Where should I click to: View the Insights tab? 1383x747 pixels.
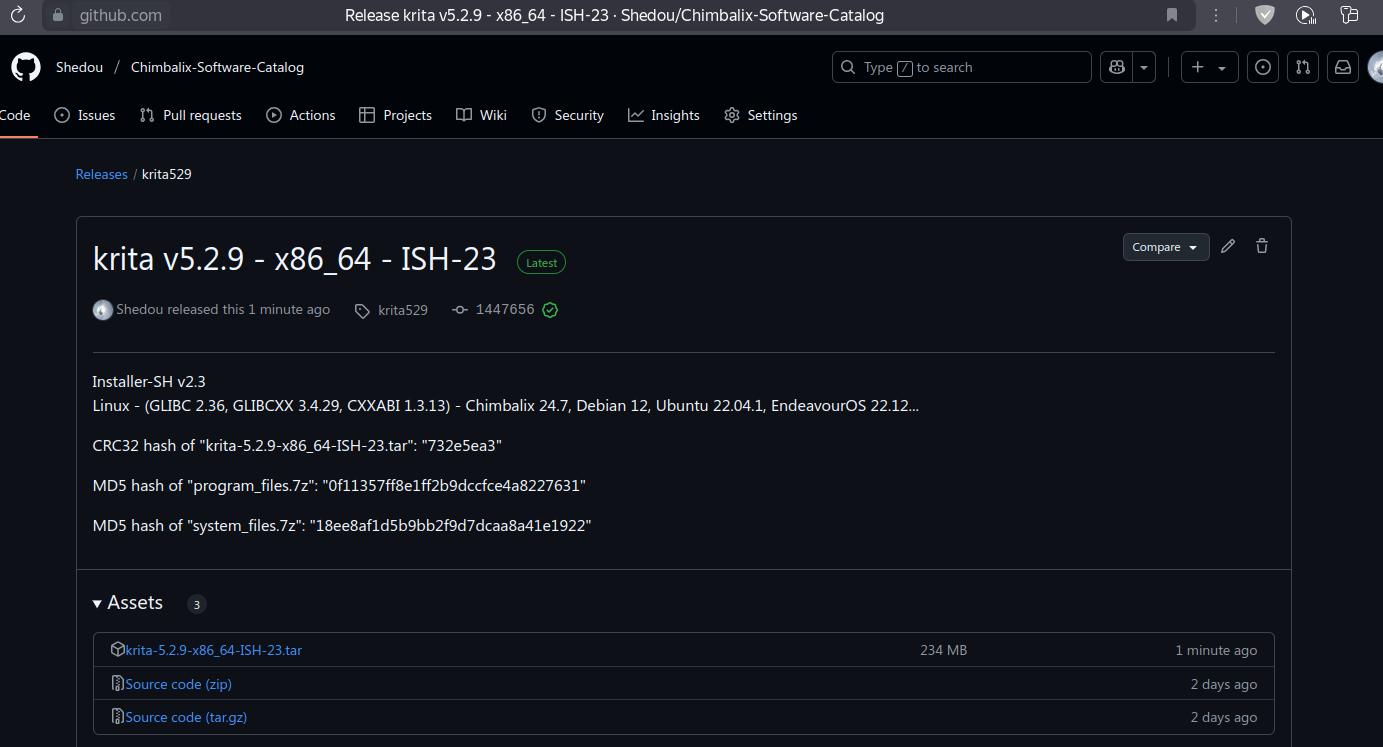click(664, 115)
